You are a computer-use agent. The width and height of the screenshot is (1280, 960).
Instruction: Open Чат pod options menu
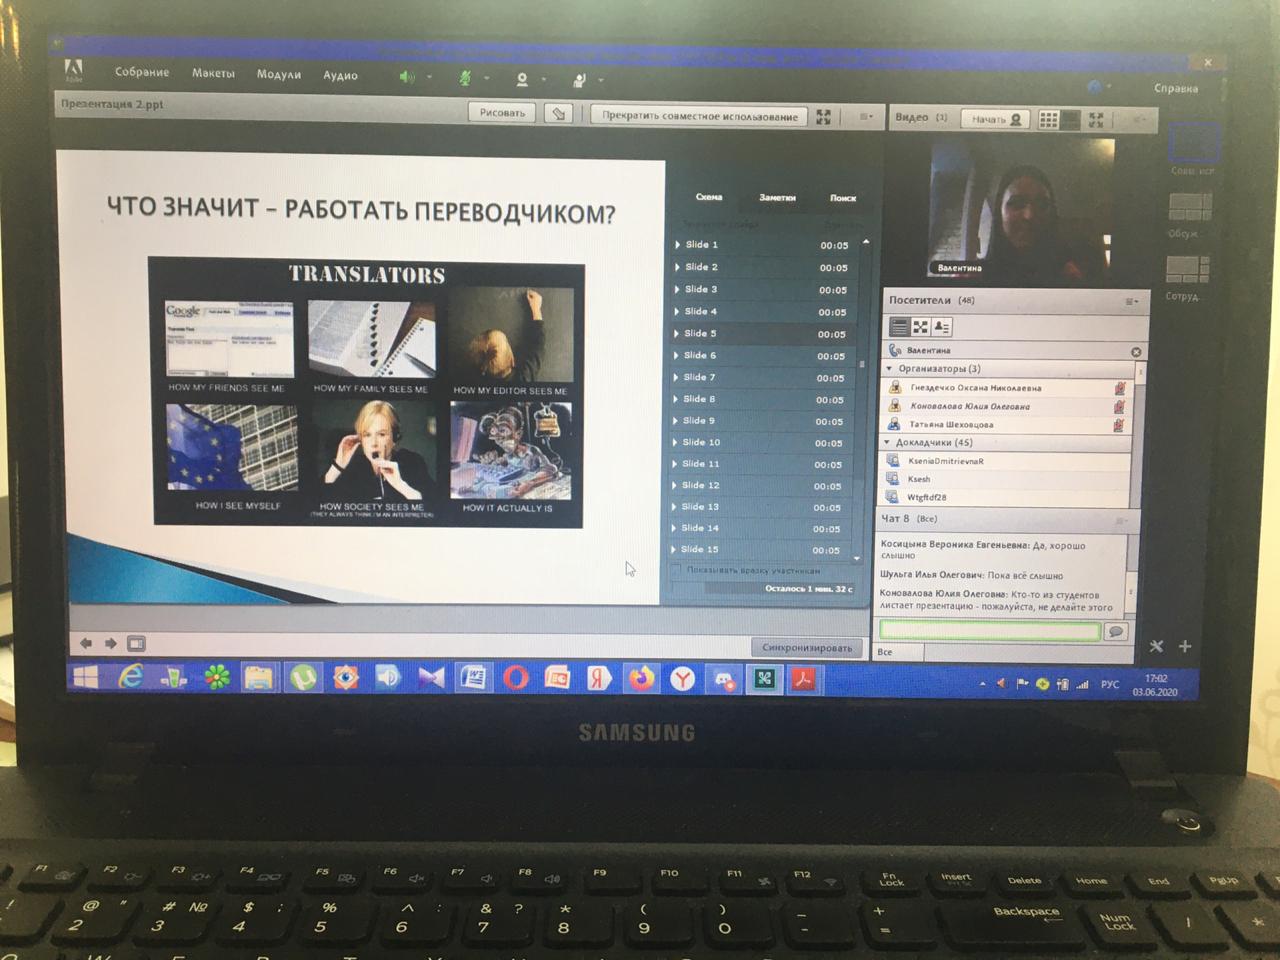[1121, 520]
